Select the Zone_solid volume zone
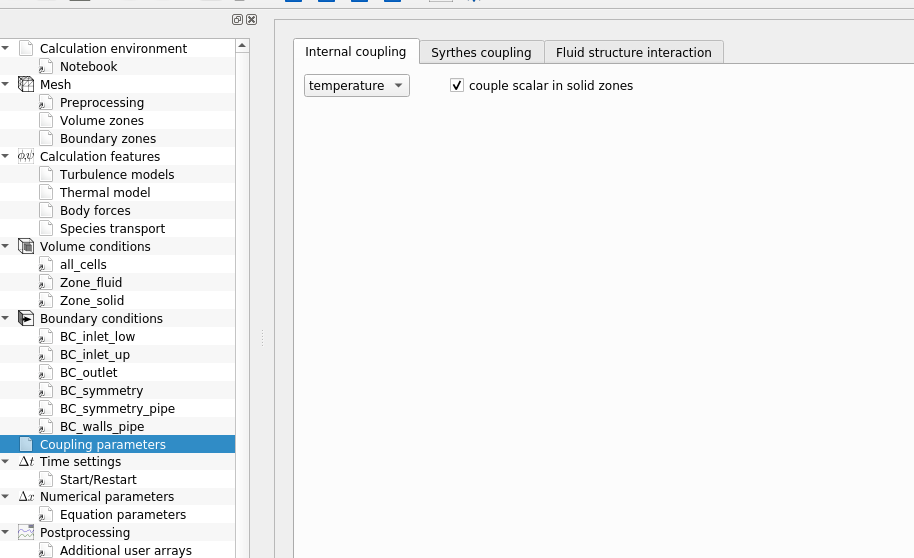 click(x=92, y=301)
